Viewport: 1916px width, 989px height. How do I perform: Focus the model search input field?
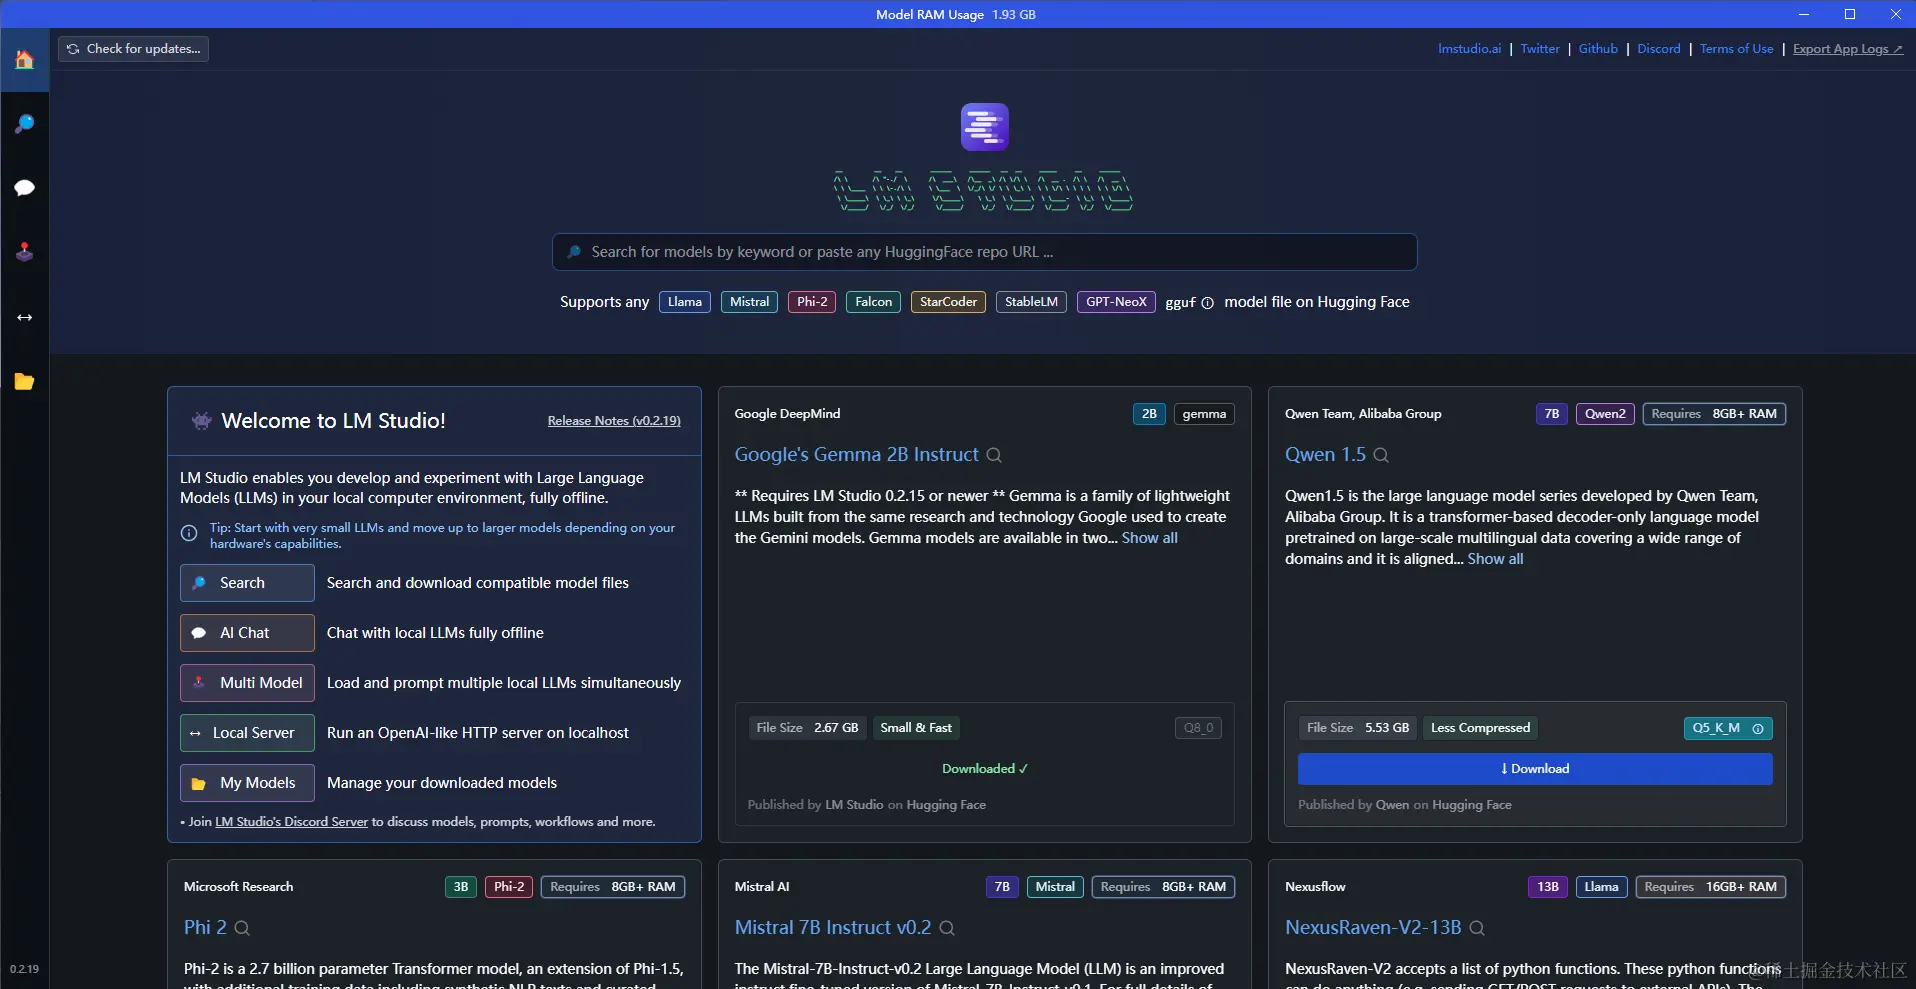tap(984, 252)
